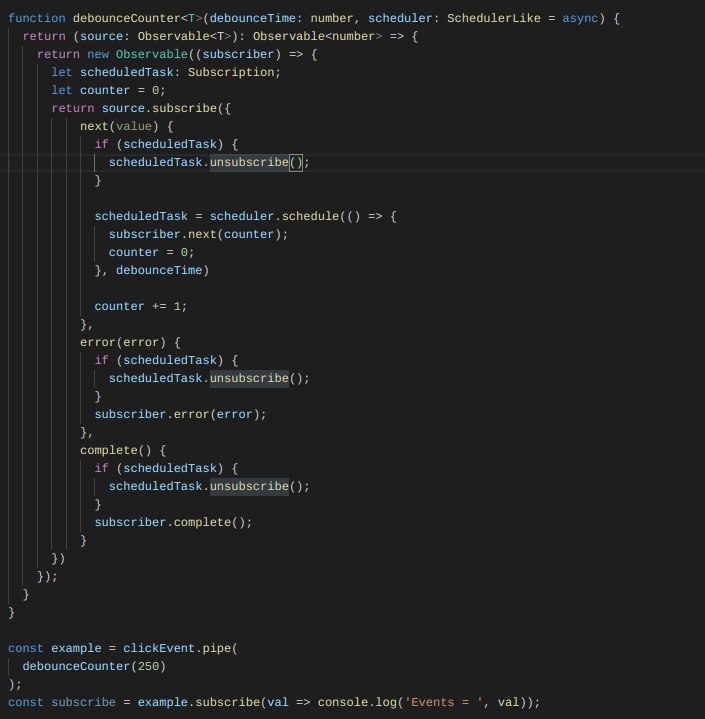Viewport: 705px width, 719px height.
Task: Click 'clickEvent.pipe(' call
Action: 180,648
